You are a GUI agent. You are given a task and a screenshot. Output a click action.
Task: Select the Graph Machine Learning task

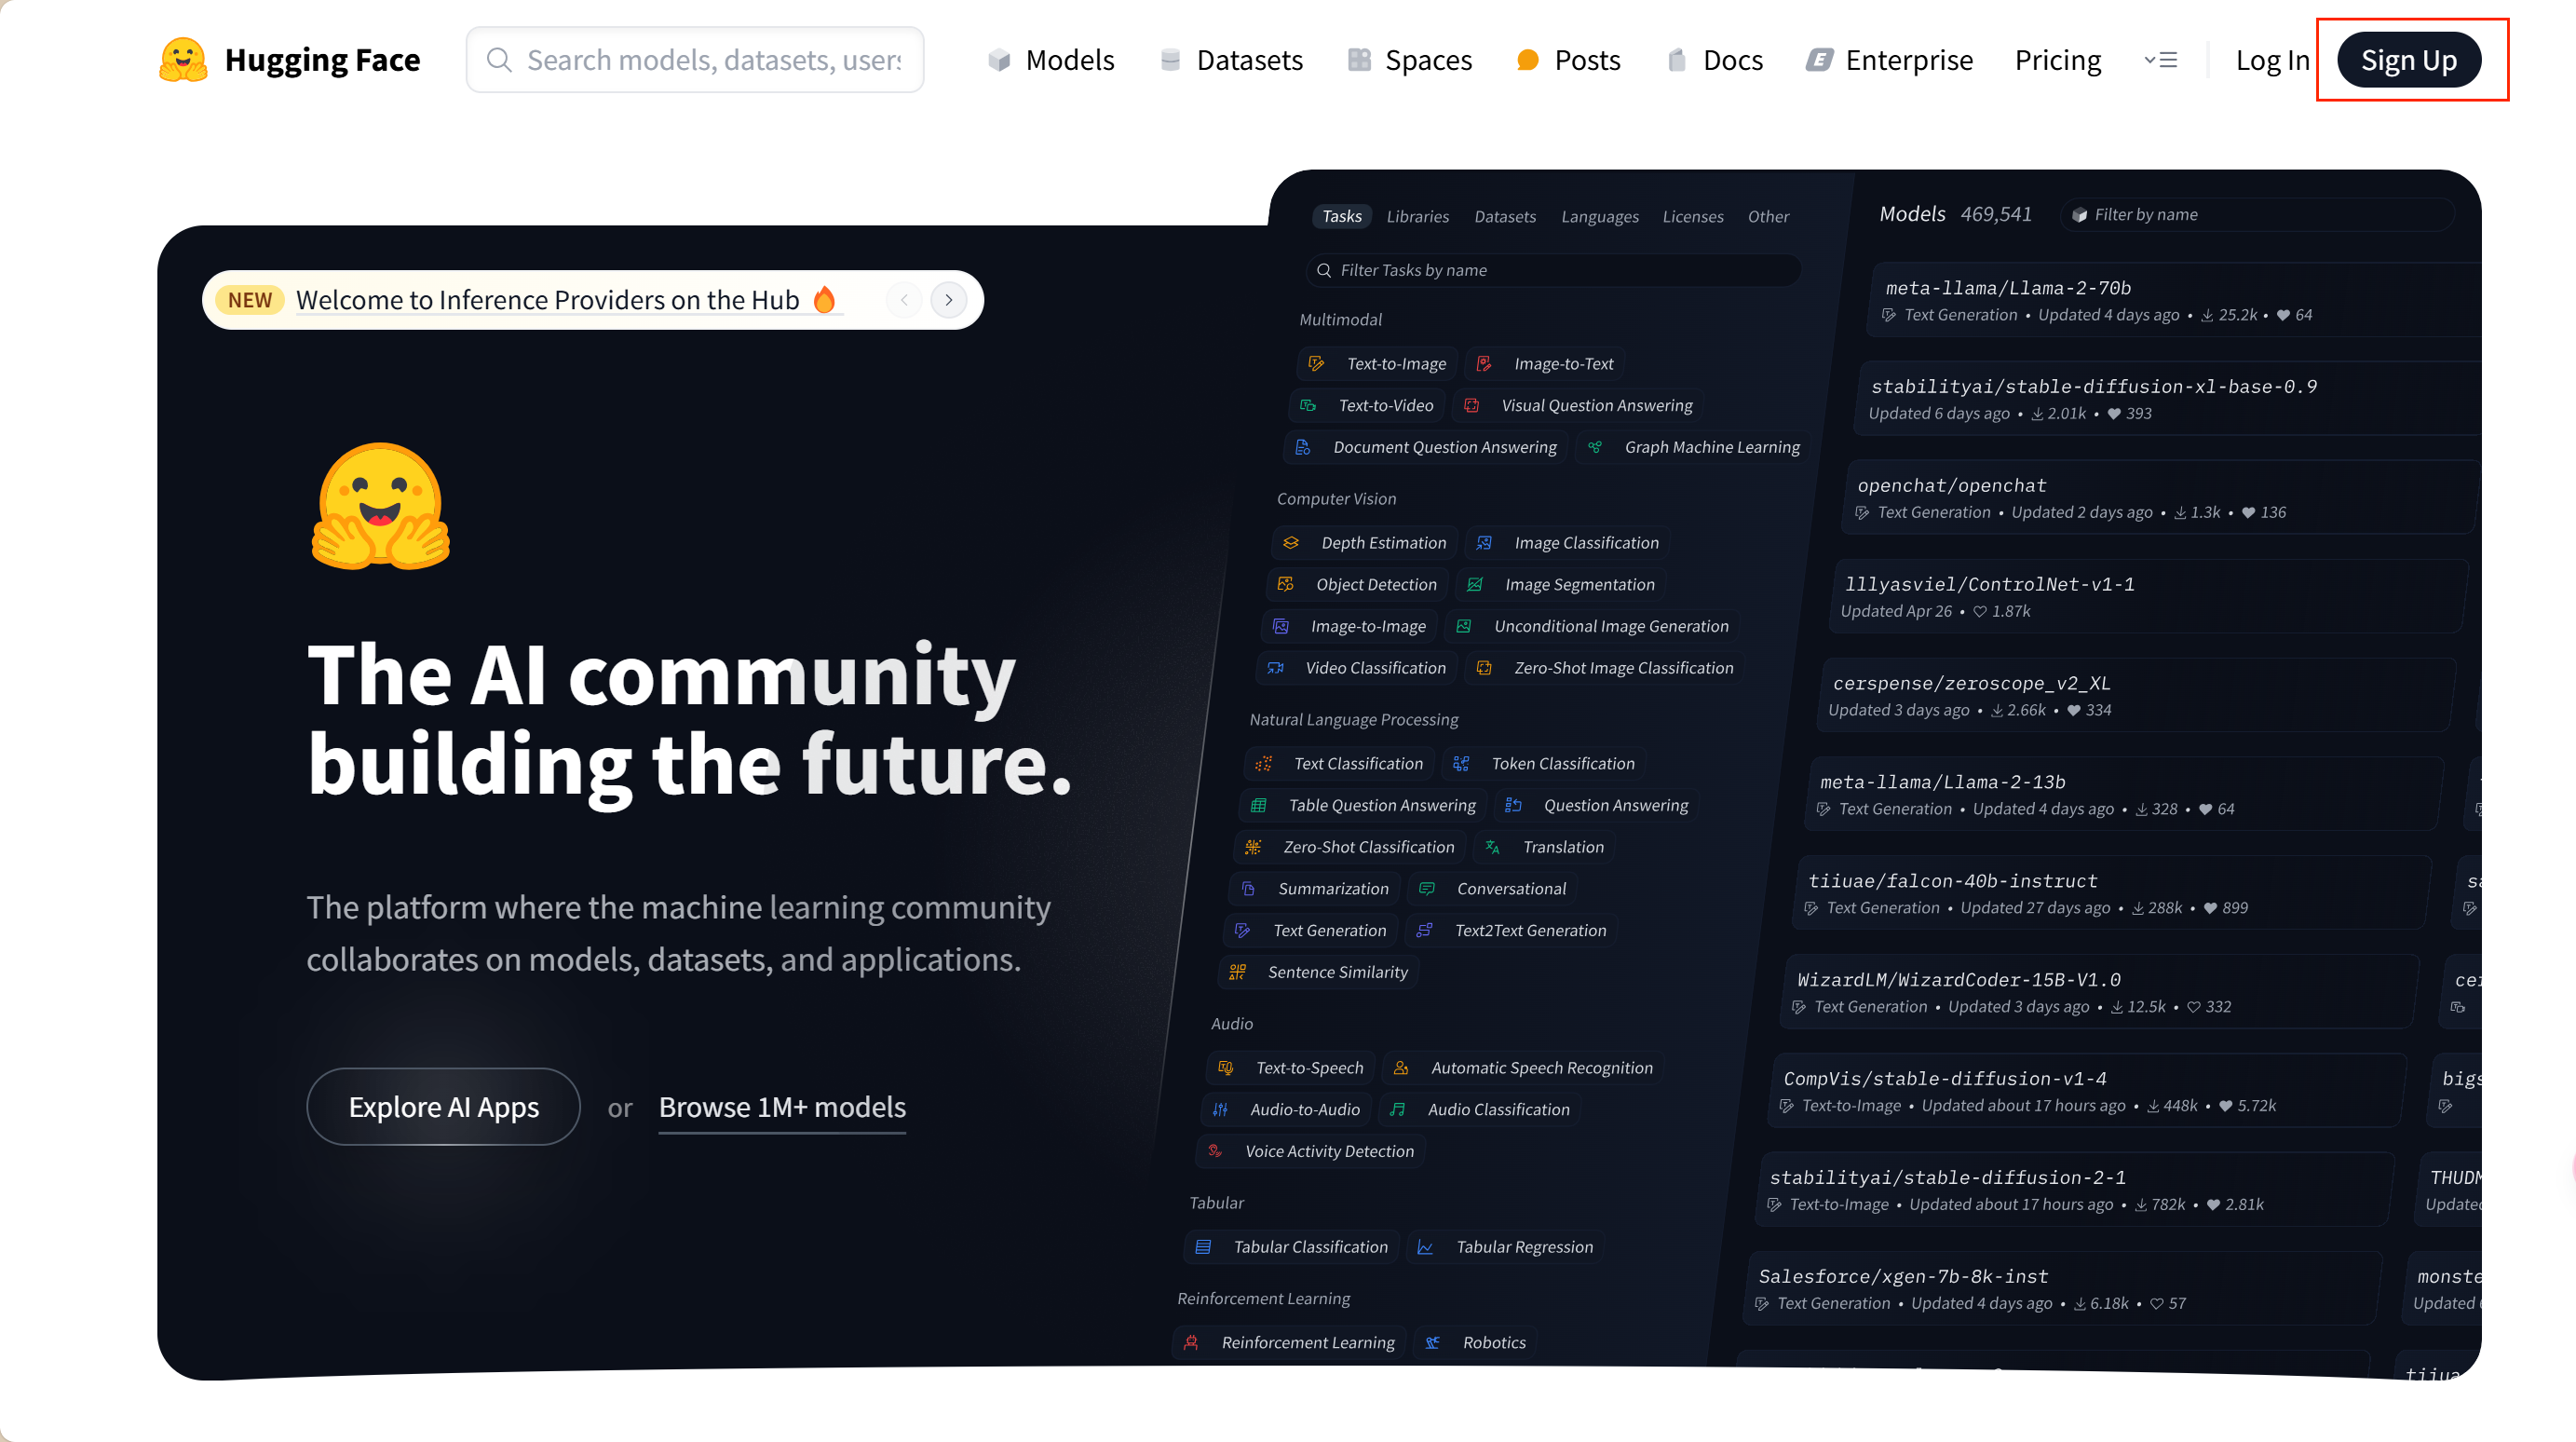point(1694,448)
